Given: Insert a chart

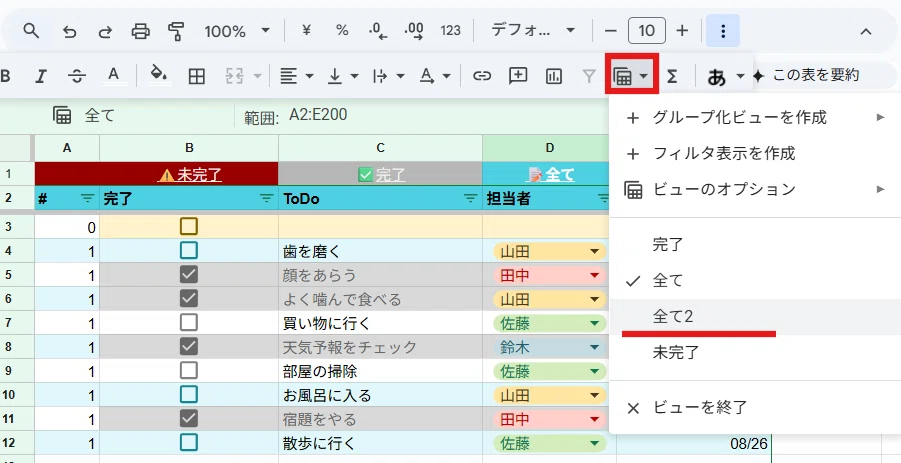Looking at the screenshot, I should (x=553, y=76).
